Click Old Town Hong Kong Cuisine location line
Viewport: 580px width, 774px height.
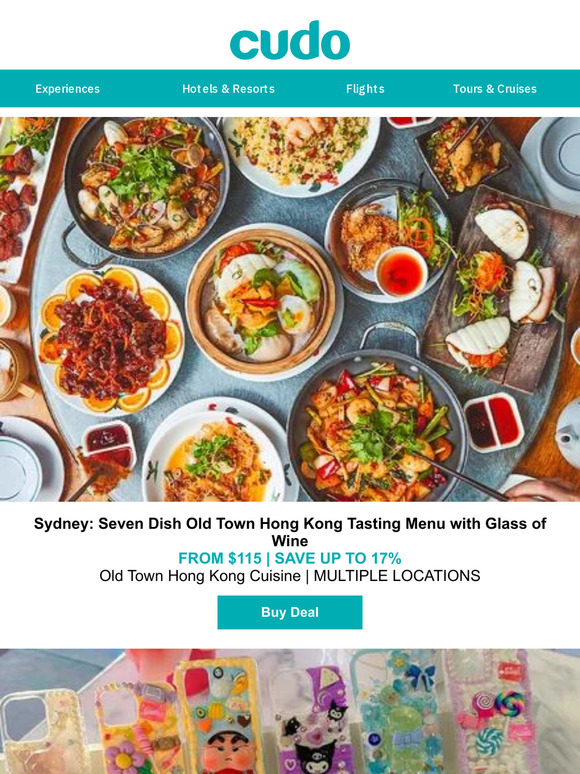(x=290, y=576)
